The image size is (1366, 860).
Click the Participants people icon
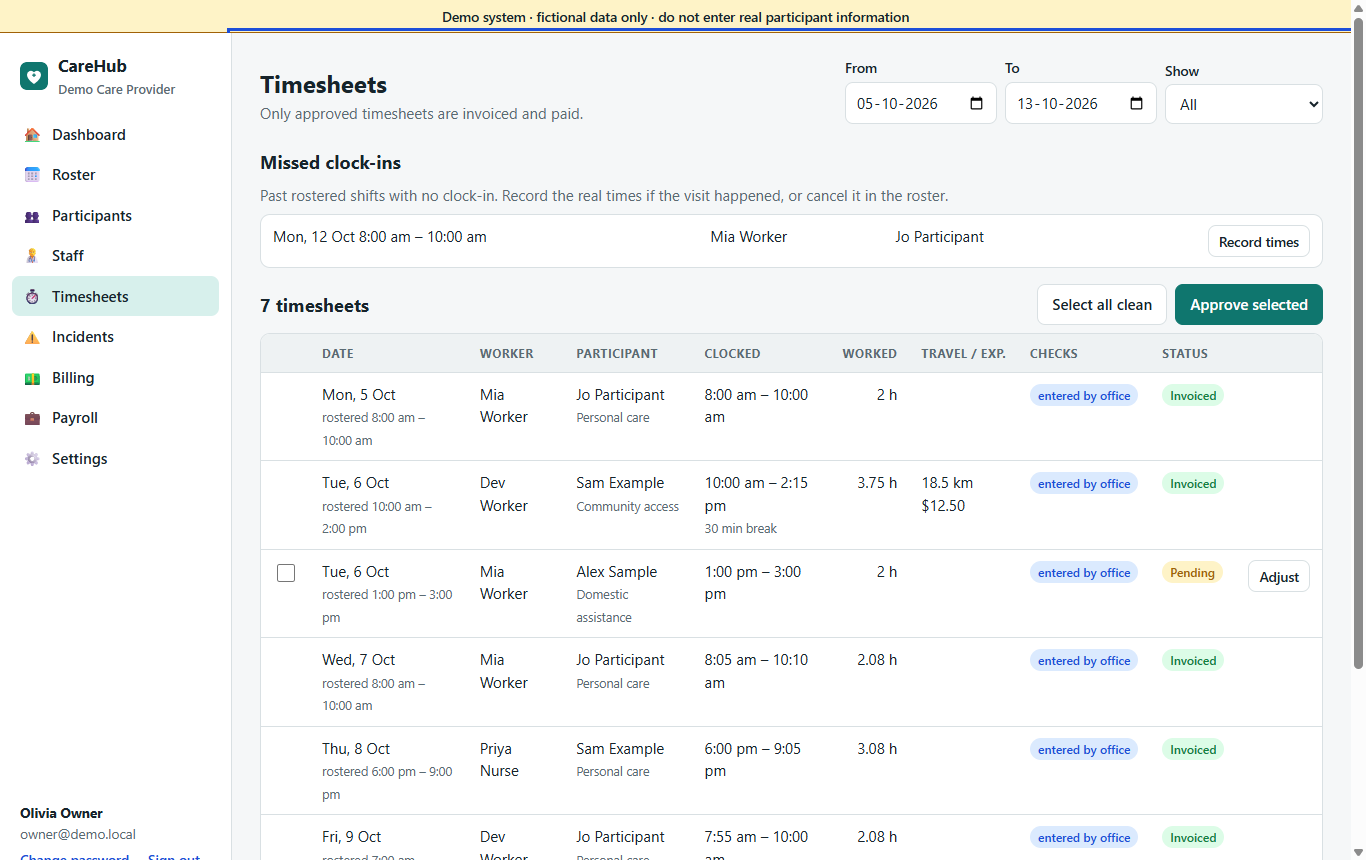click(x=32, y=216)
